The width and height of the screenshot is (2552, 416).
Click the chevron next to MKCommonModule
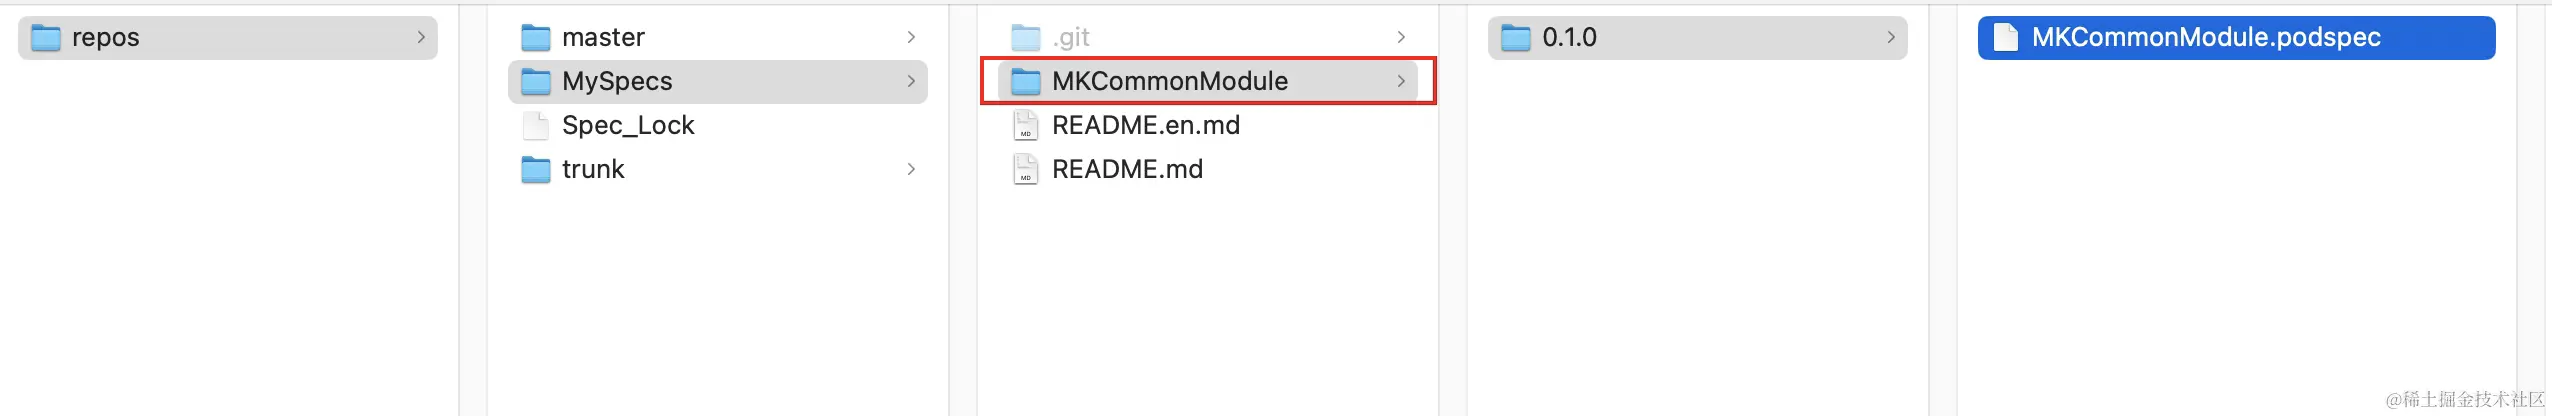point(1401,81)
